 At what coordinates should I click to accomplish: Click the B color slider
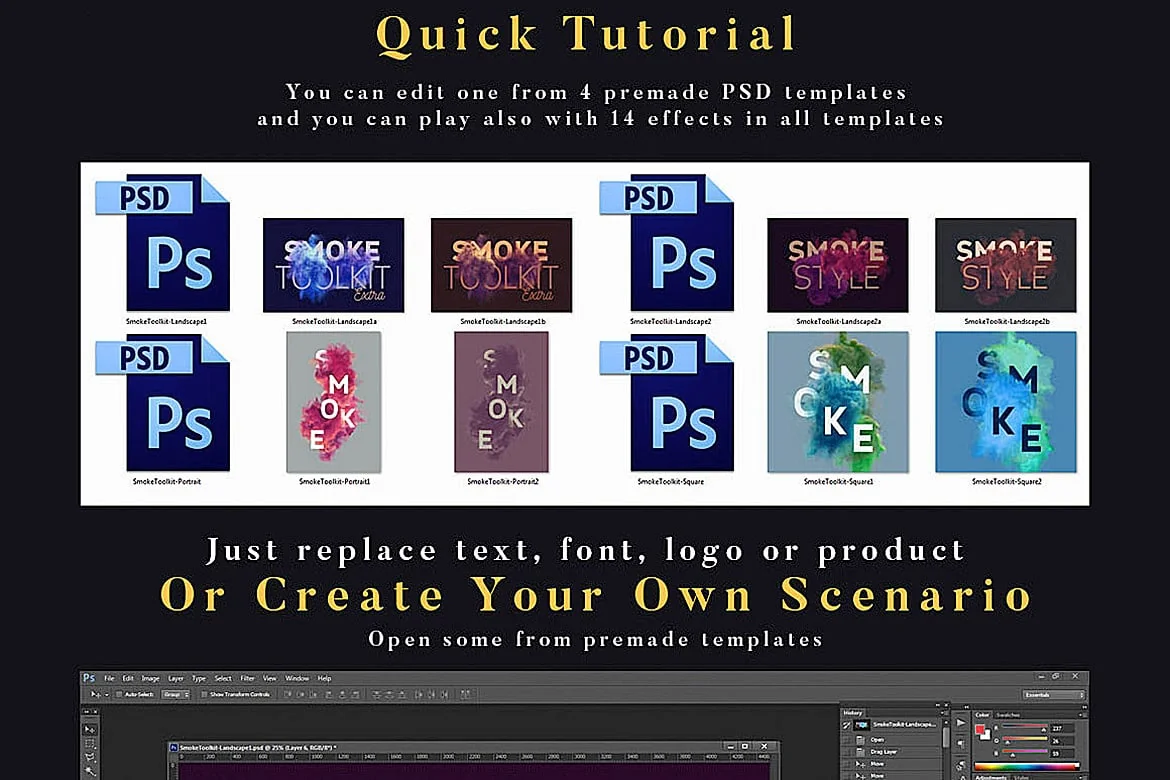pos(1024,751)
